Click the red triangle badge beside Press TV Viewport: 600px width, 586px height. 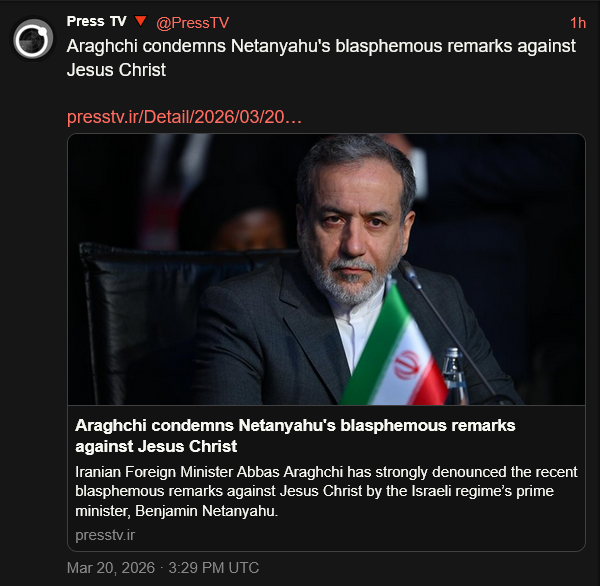tap(141, 21)
